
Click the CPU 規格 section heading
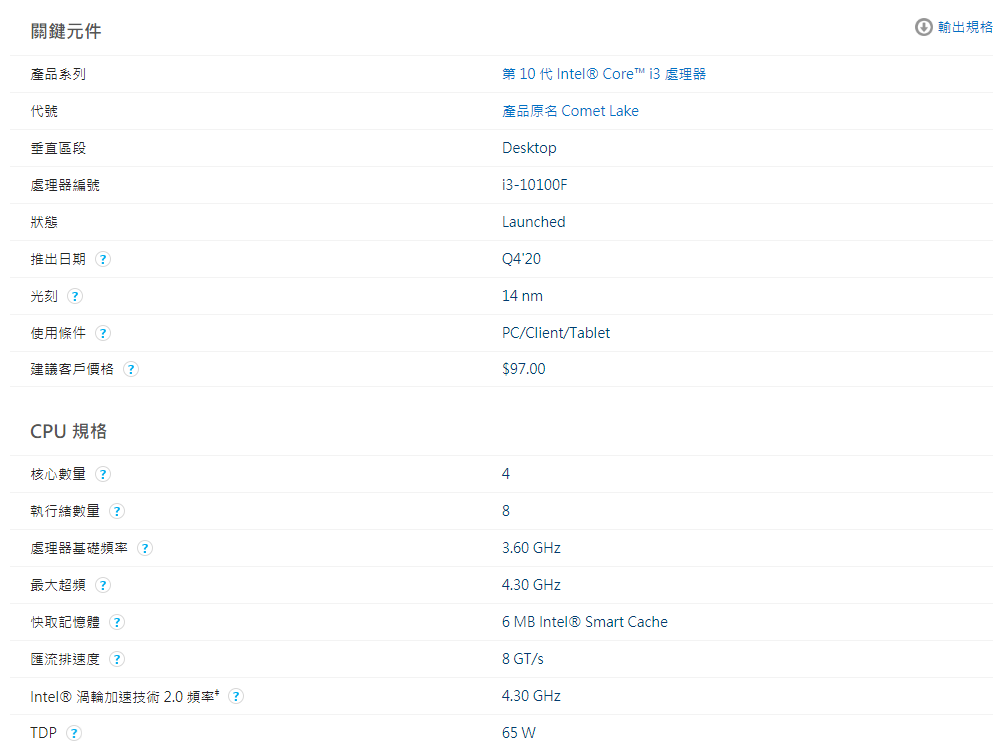tap(68, 431)
